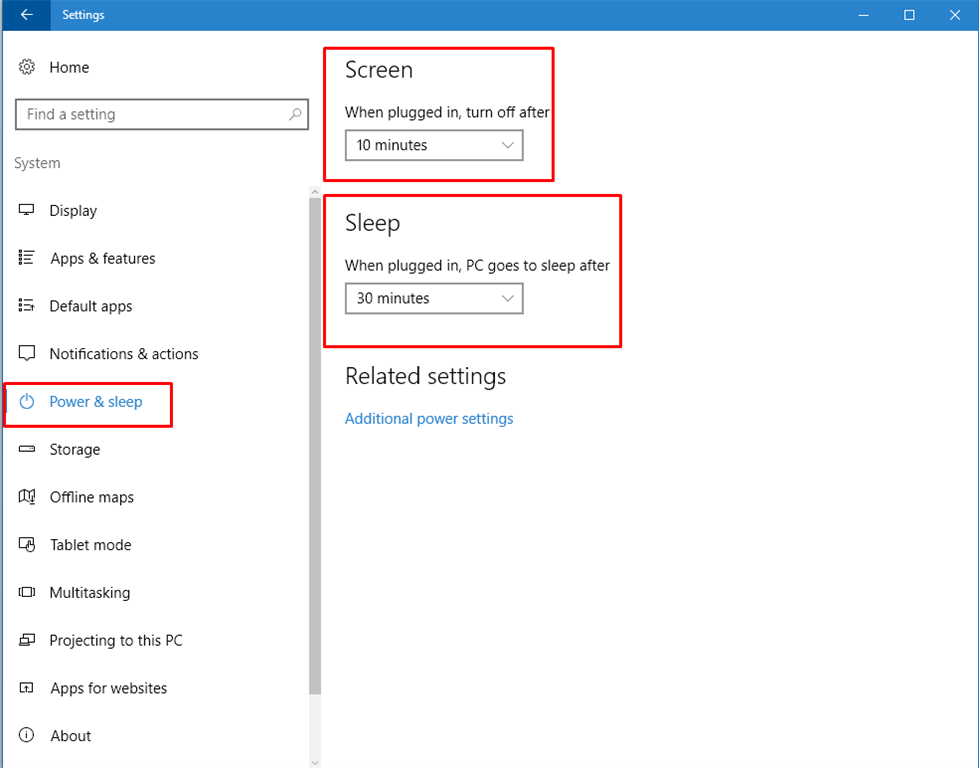
Task: Click the Offline maps icon
Action: (26, 496)
